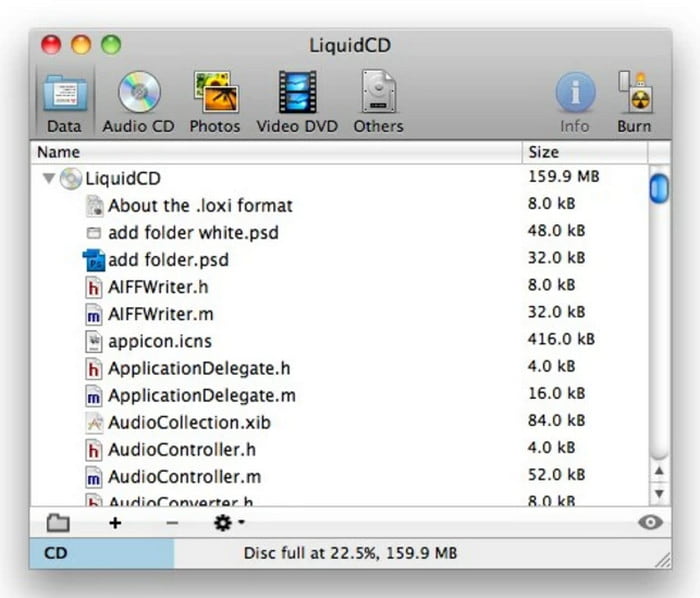Open the Photos disc mode

point(215,102)
